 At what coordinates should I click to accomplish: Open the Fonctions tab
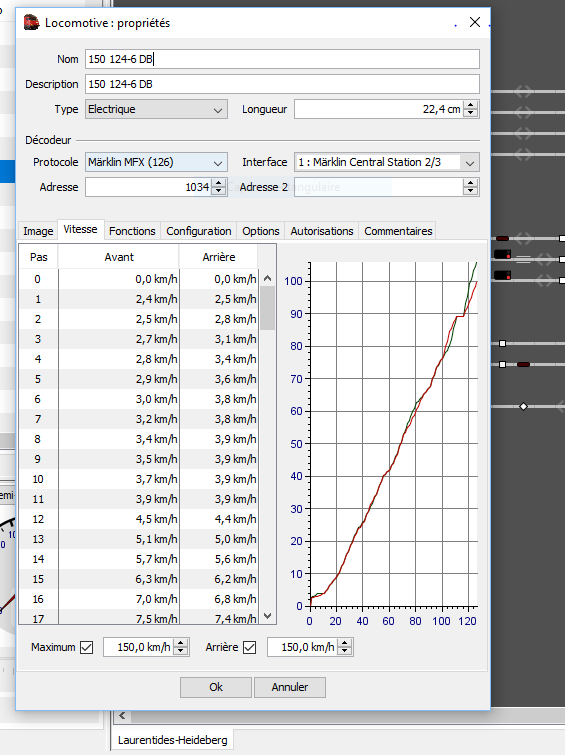coord(132,231)
